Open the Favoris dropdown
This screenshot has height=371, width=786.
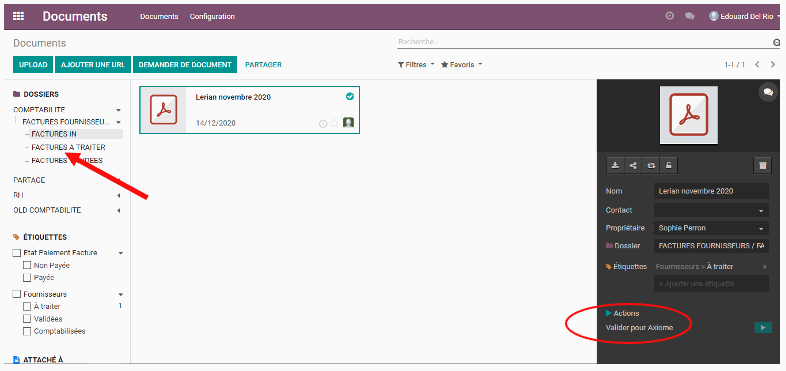coord(461,65)
